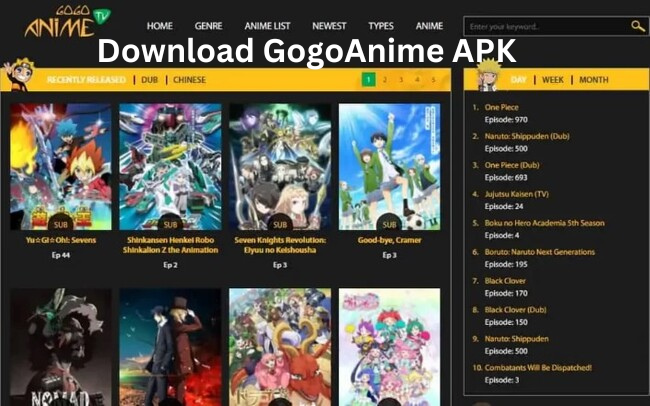This screenshot has height=406, width=650.
Task: Open Black Clover (Dub) ranking entry
Action: (515, 310)
